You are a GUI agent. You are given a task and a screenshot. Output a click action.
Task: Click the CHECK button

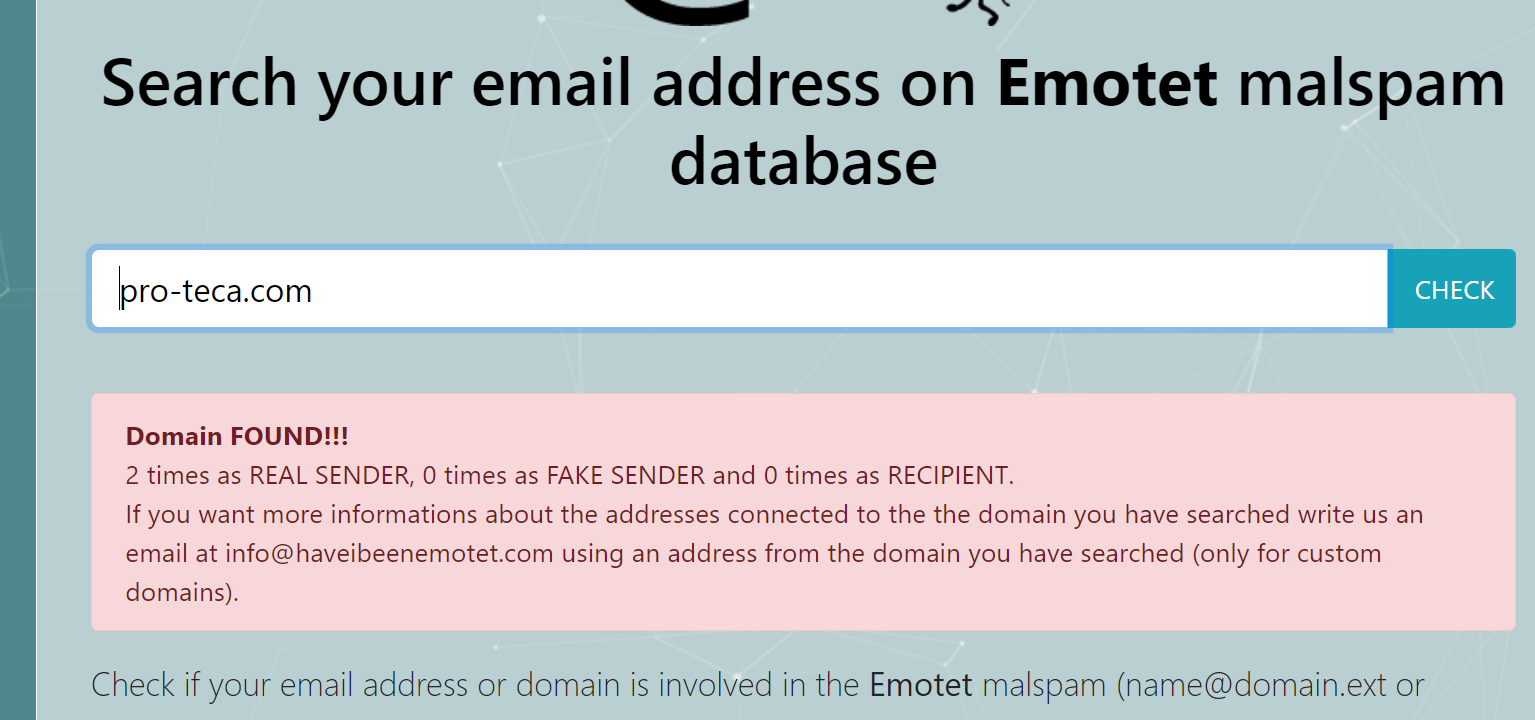[1453, 290]
